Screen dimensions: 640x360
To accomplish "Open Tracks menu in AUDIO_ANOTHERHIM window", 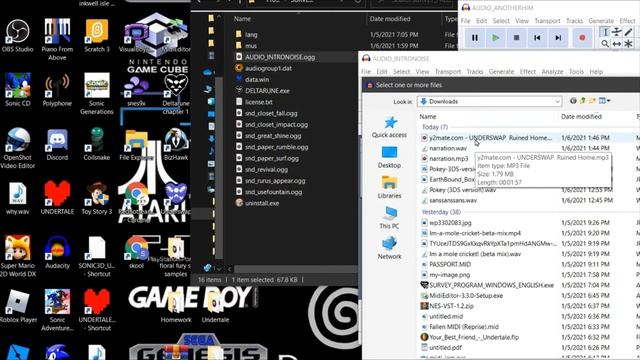I will pos(574,20).
